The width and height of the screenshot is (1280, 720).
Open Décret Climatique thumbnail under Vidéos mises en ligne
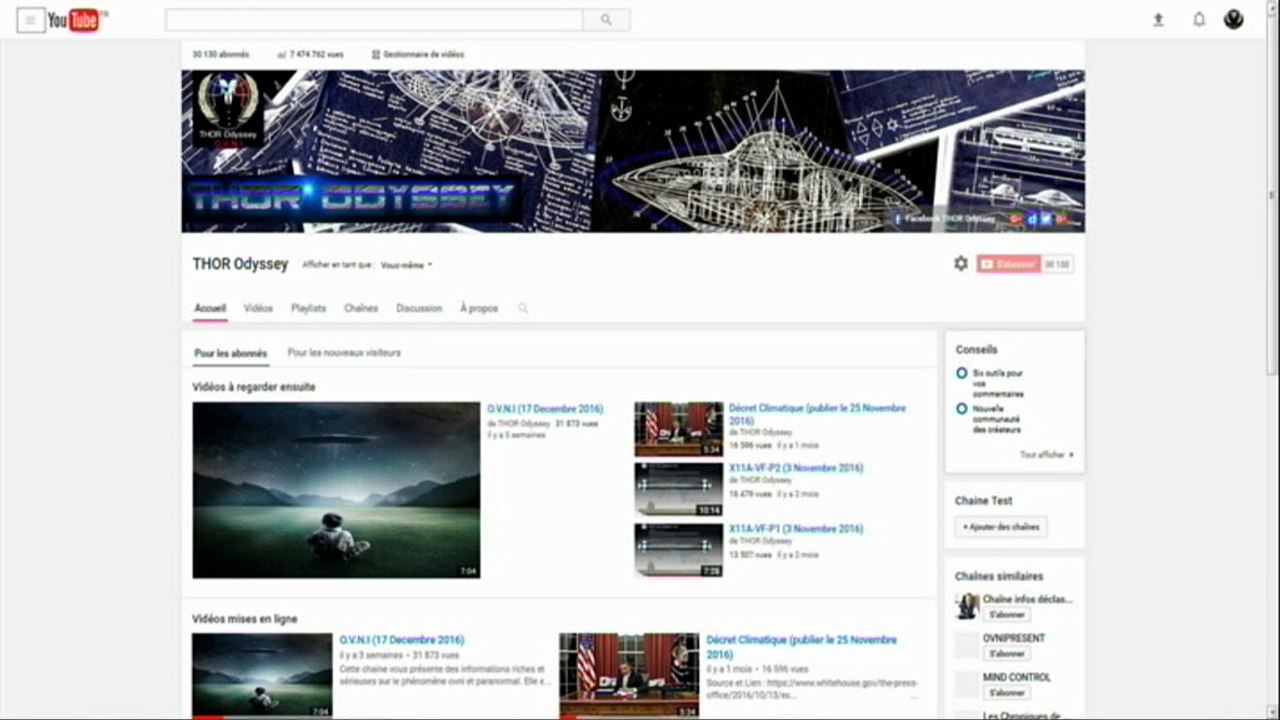pyautogui.click(x=629, y=675)
